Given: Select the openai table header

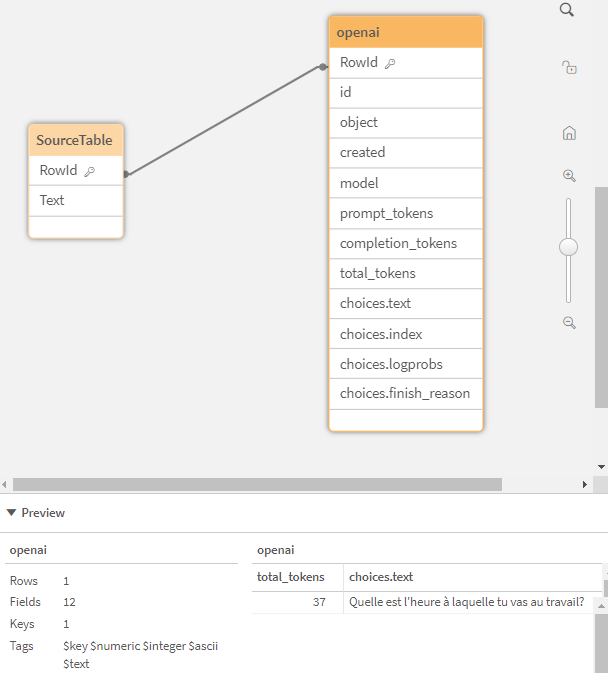Looking at the screenshot, I should coord(405,32).
